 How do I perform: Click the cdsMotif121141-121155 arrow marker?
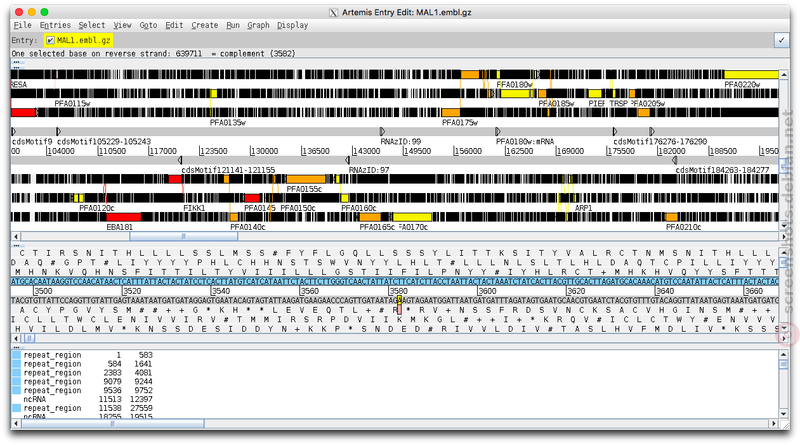(x=180, y=160)
